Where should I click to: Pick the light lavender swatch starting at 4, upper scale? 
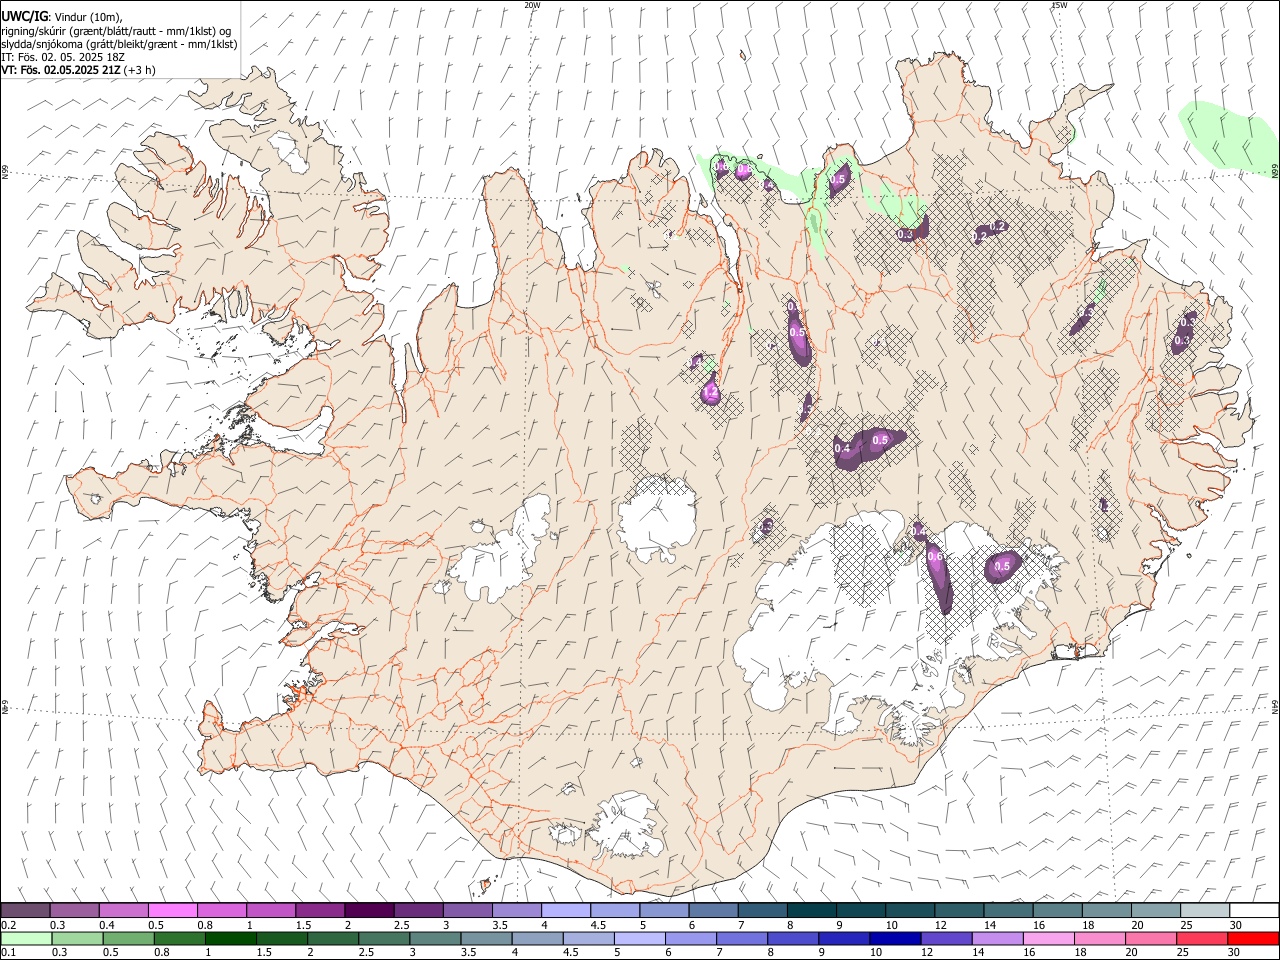(565, 911)
